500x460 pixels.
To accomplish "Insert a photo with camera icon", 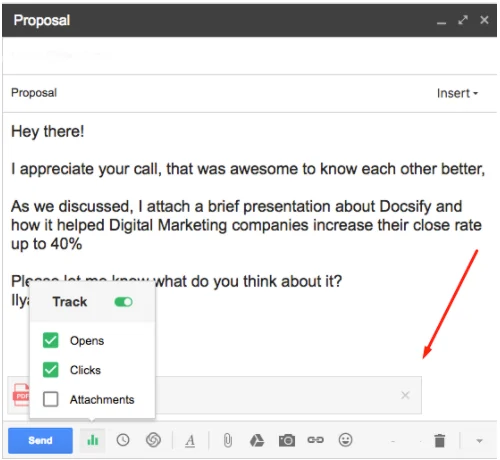I will [x=287, y=440].
